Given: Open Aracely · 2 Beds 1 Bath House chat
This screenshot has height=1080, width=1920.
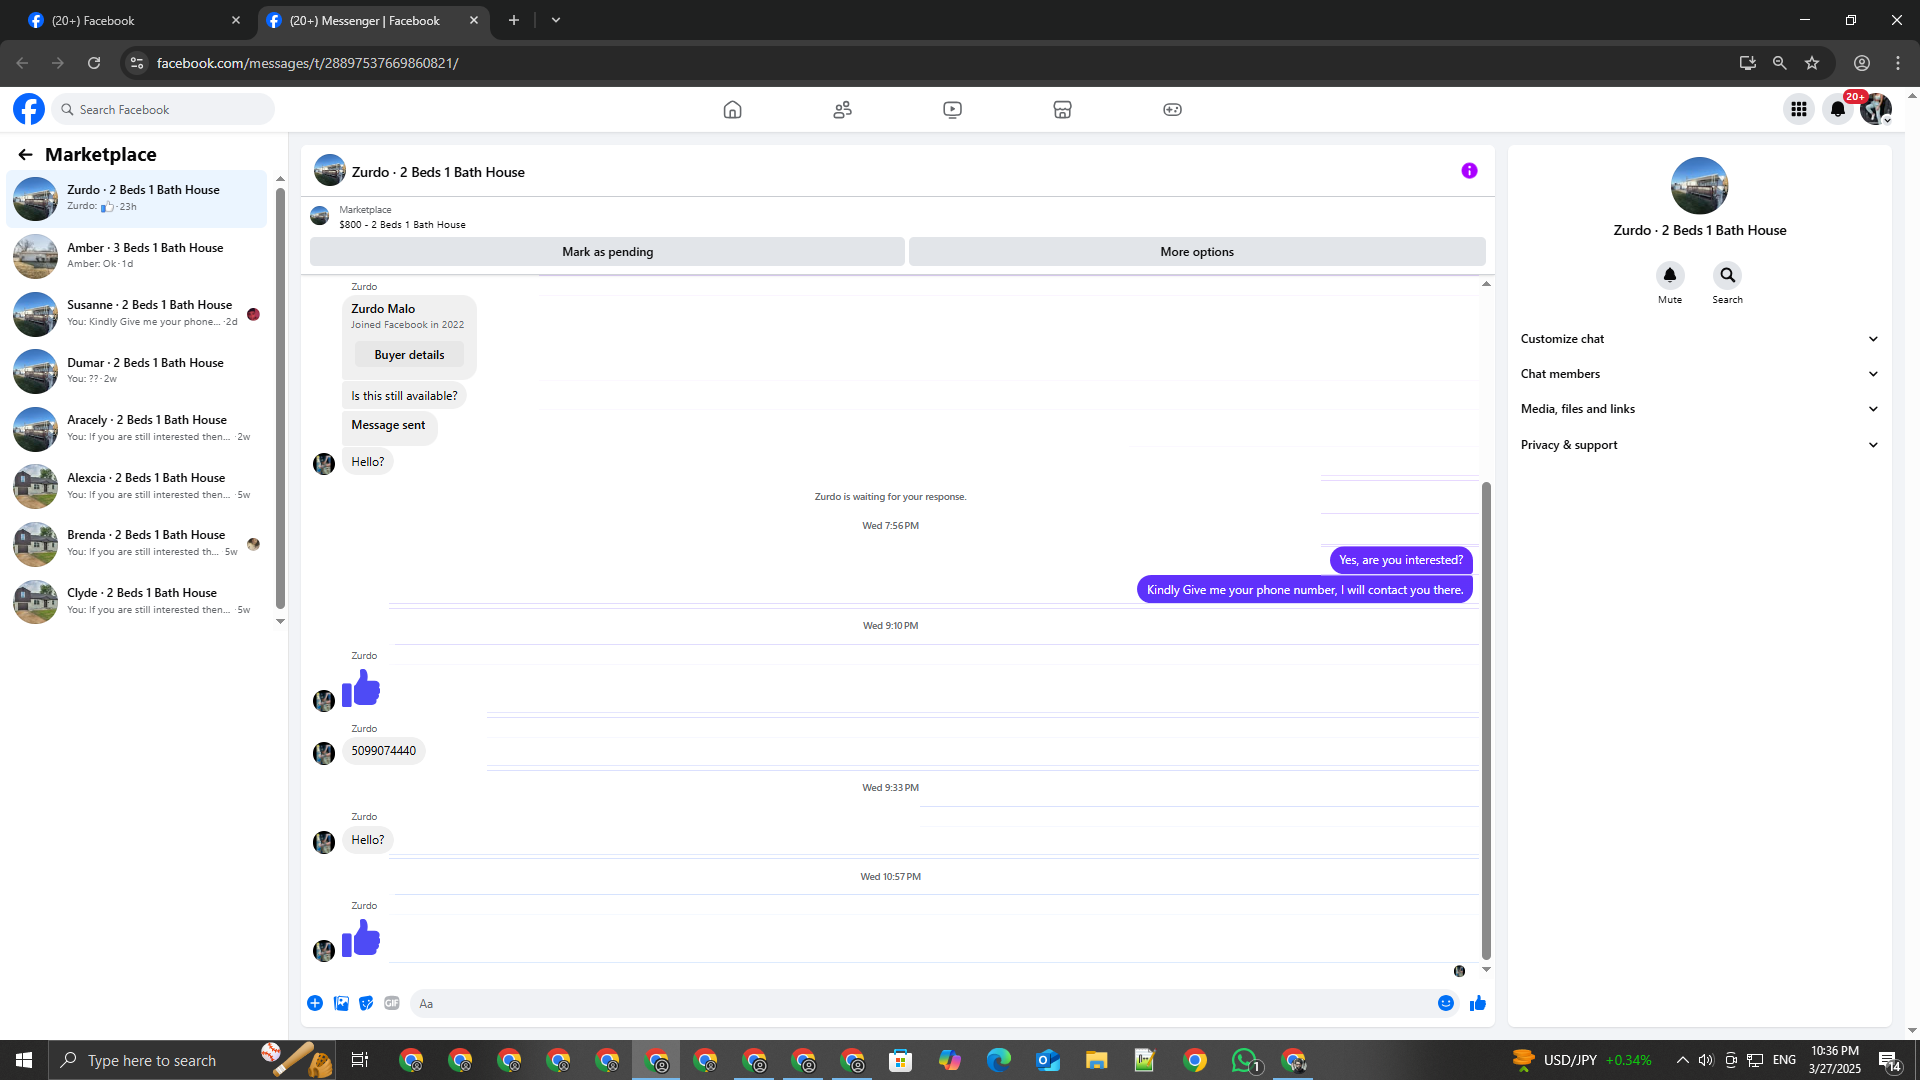Looking at the screenshot, I should [x=137, y=428].
